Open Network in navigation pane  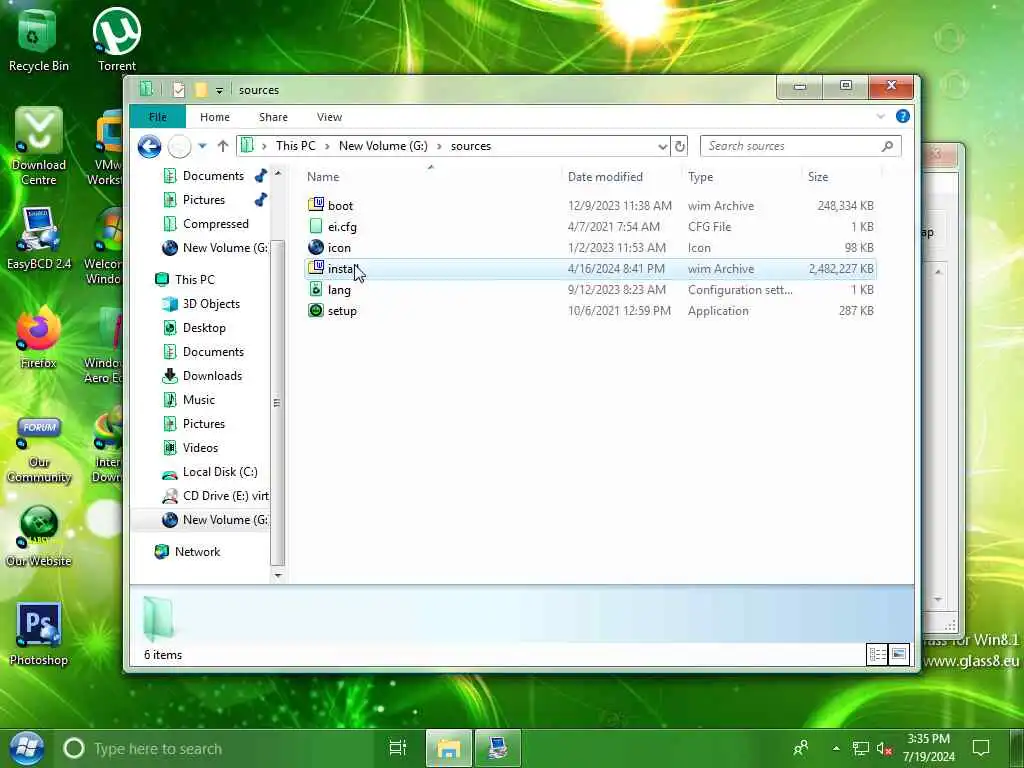point(197,552)
